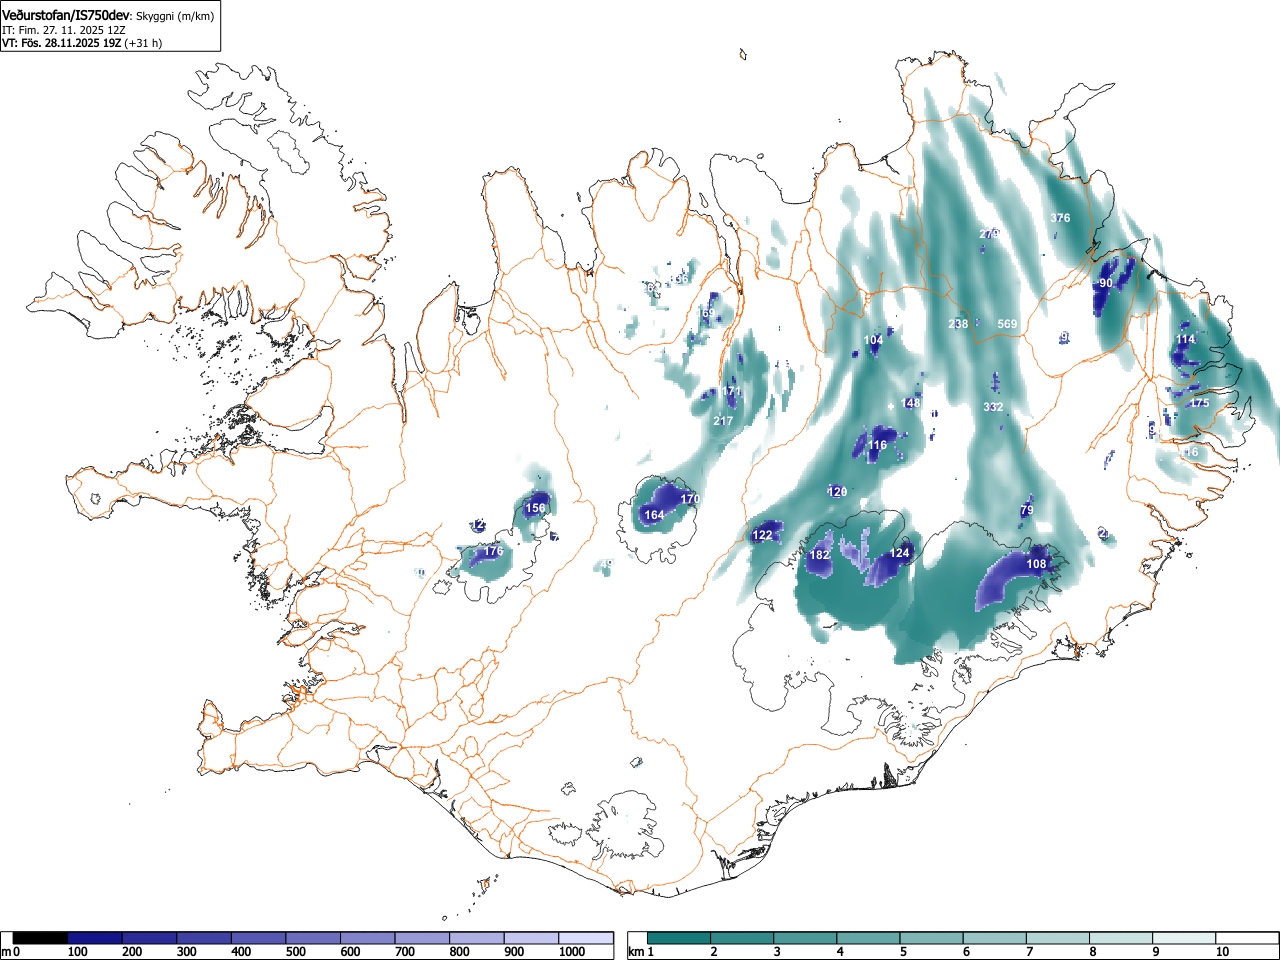Click the 124 visibility value on the map
The image size is (1280, 960).
(x=900, y=553)
